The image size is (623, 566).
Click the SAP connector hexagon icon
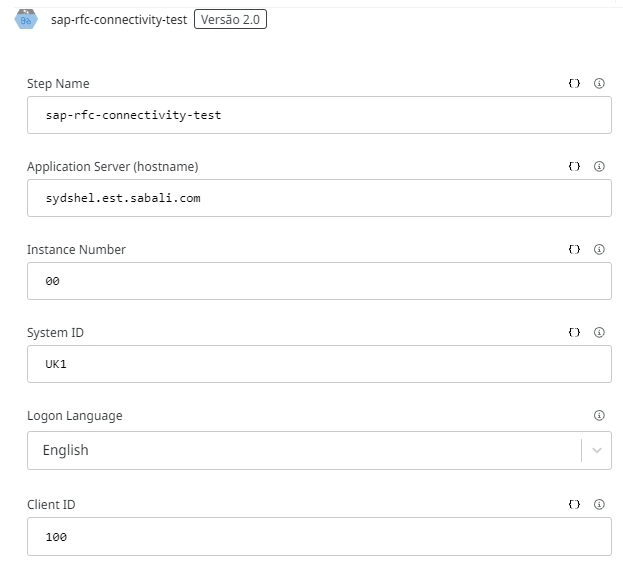coord(26,19)
